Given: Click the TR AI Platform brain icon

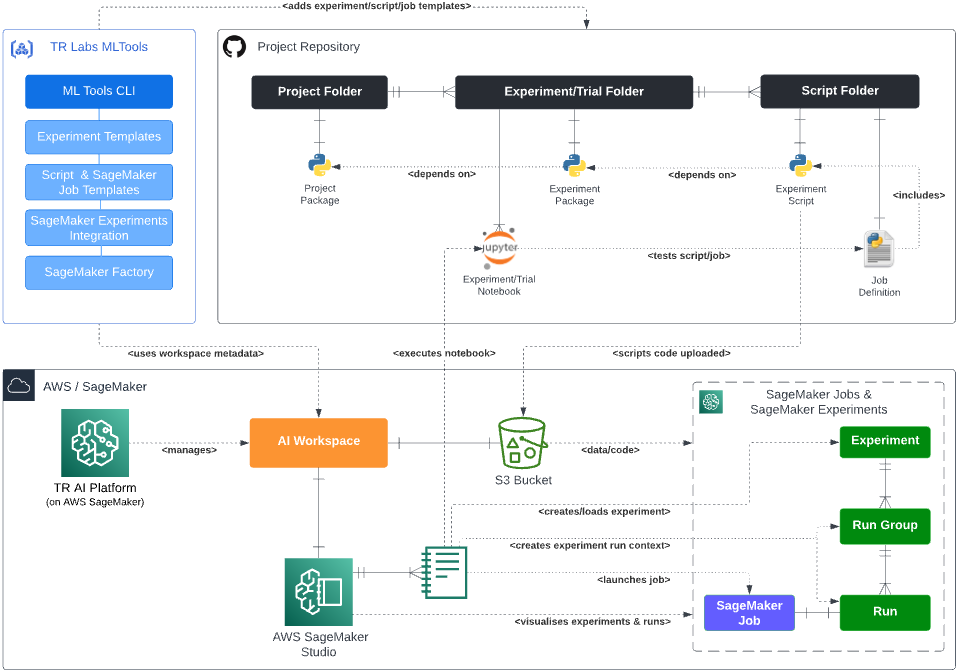Looking at the screenshot, I should (x=95, y=442).
